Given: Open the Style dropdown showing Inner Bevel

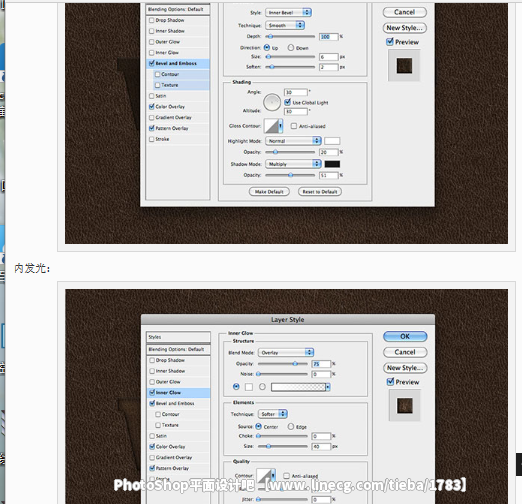Looking at the screenshot, I should click(288, 13).
